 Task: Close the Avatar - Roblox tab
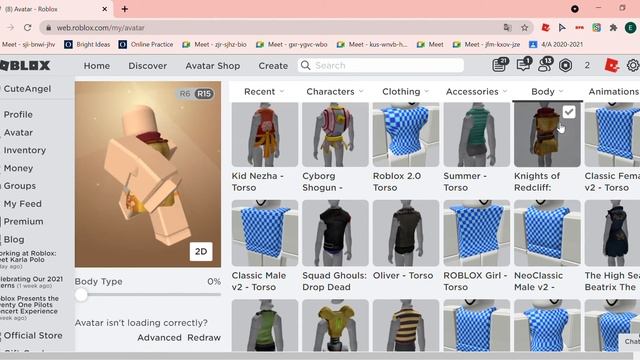pyautogui.click(x=105, y=9)
